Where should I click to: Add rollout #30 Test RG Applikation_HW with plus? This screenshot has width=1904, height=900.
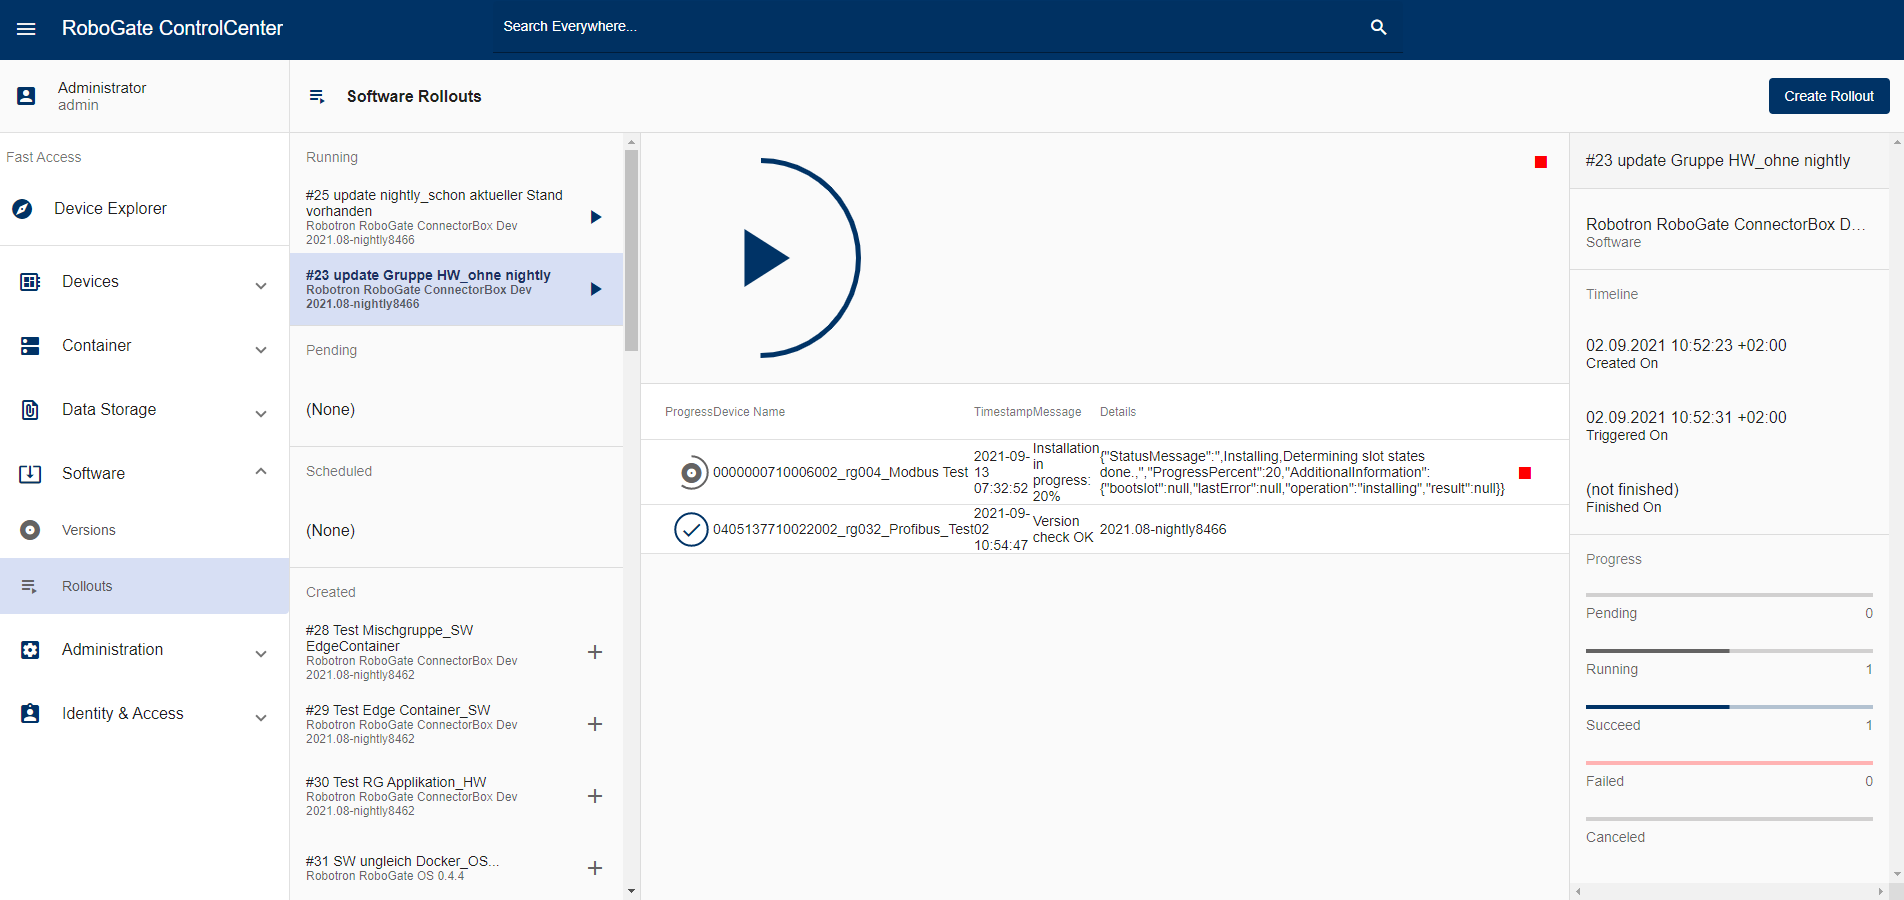pyautogui.click(x=595, y=796)
